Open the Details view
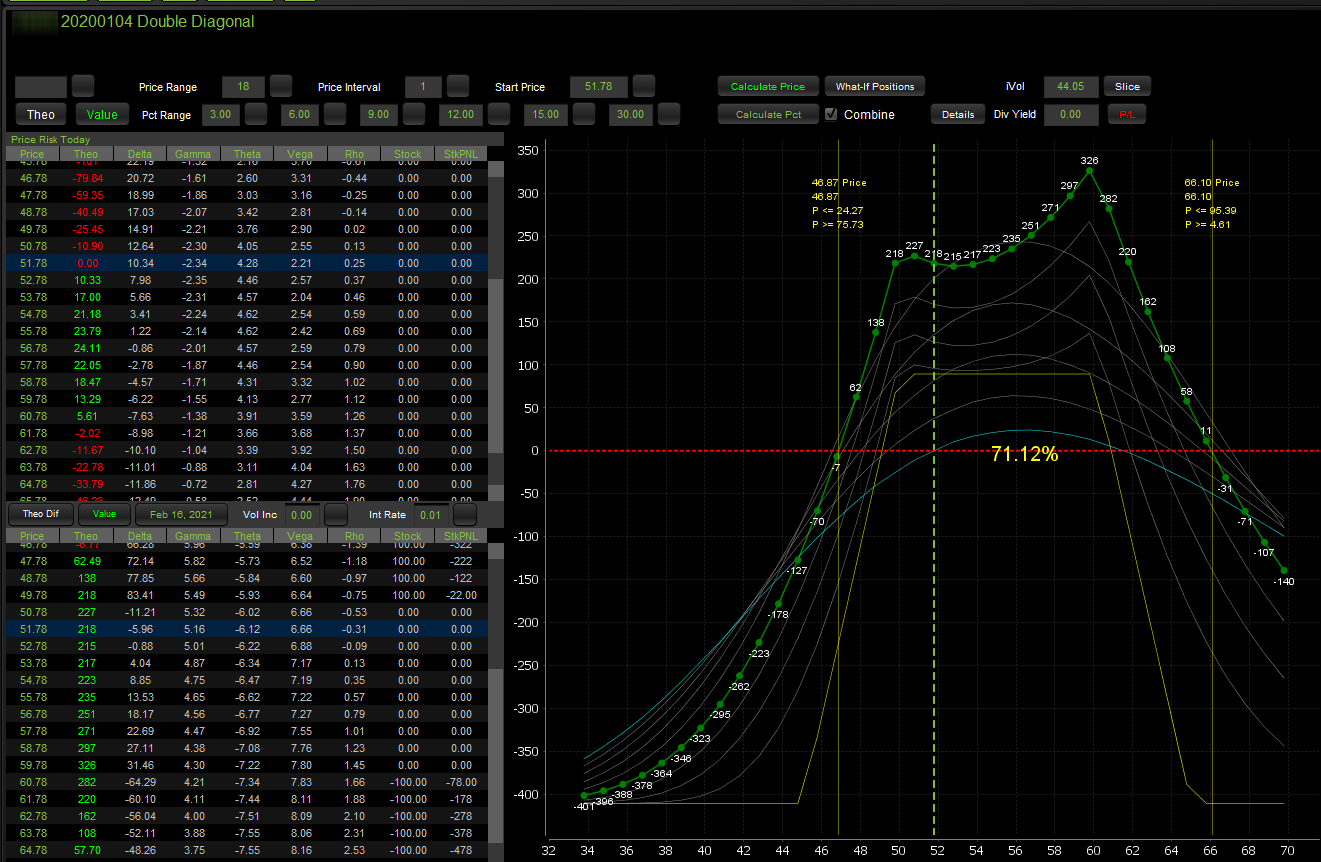 (958, 114)
